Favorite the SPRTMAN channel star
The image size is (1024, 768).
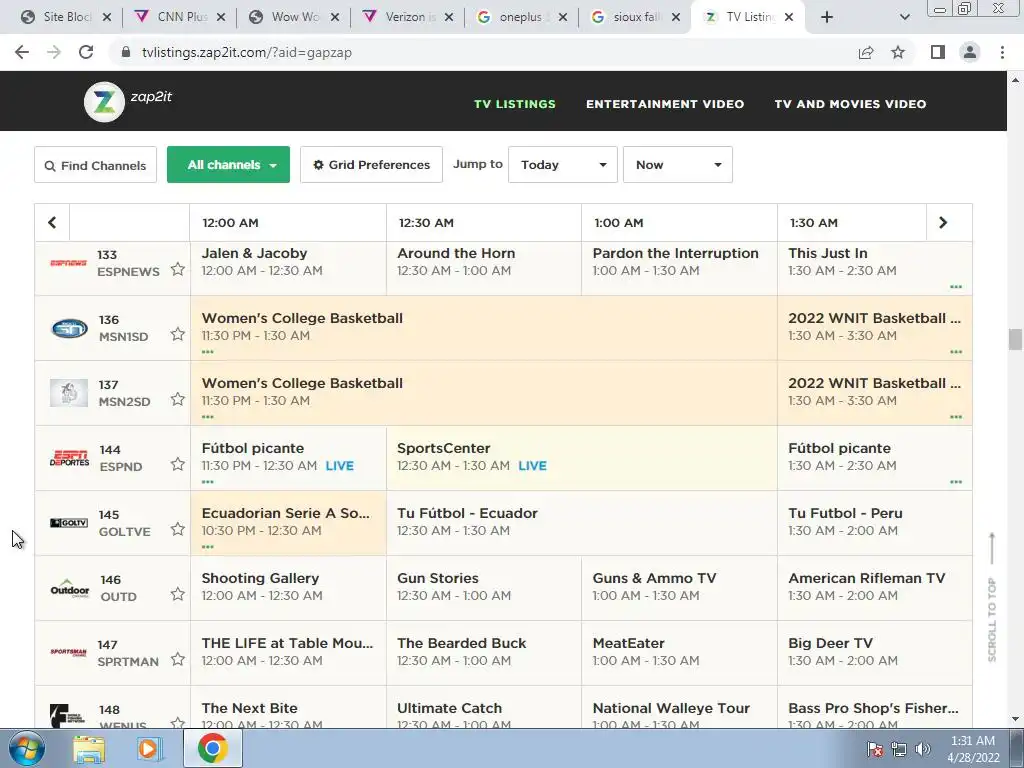pos(178,659)
